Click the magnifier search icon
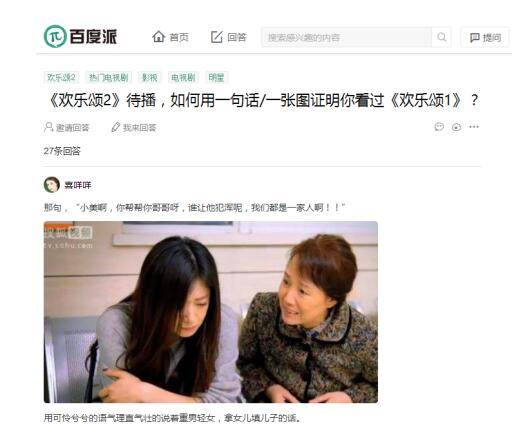Image resolution: width=526 pixels, height=442 pixels. coord(441,37)
